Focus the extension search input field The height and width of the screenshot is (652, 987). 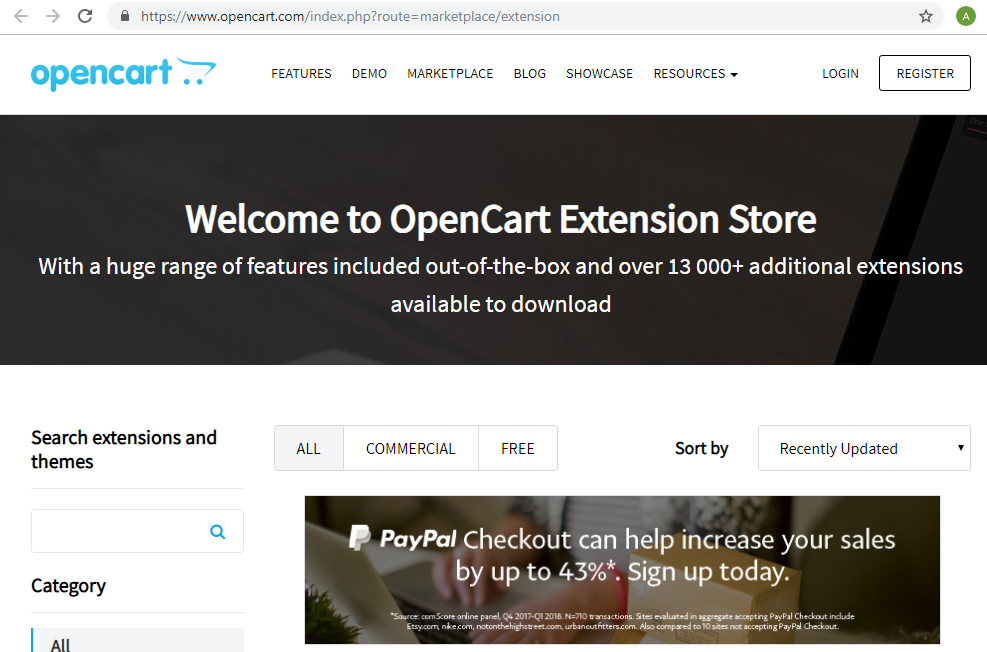pos(137,531)
